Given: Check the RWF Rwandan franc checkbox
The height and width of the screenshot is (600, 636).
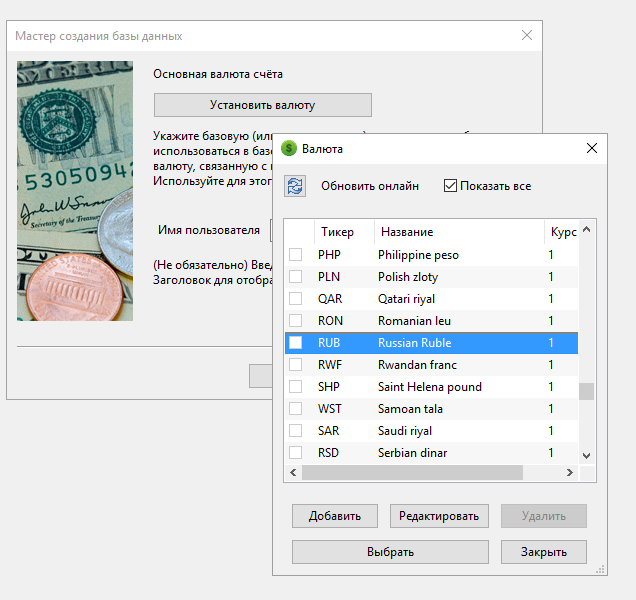Looking at the screenshot, I should pos(295,364).
